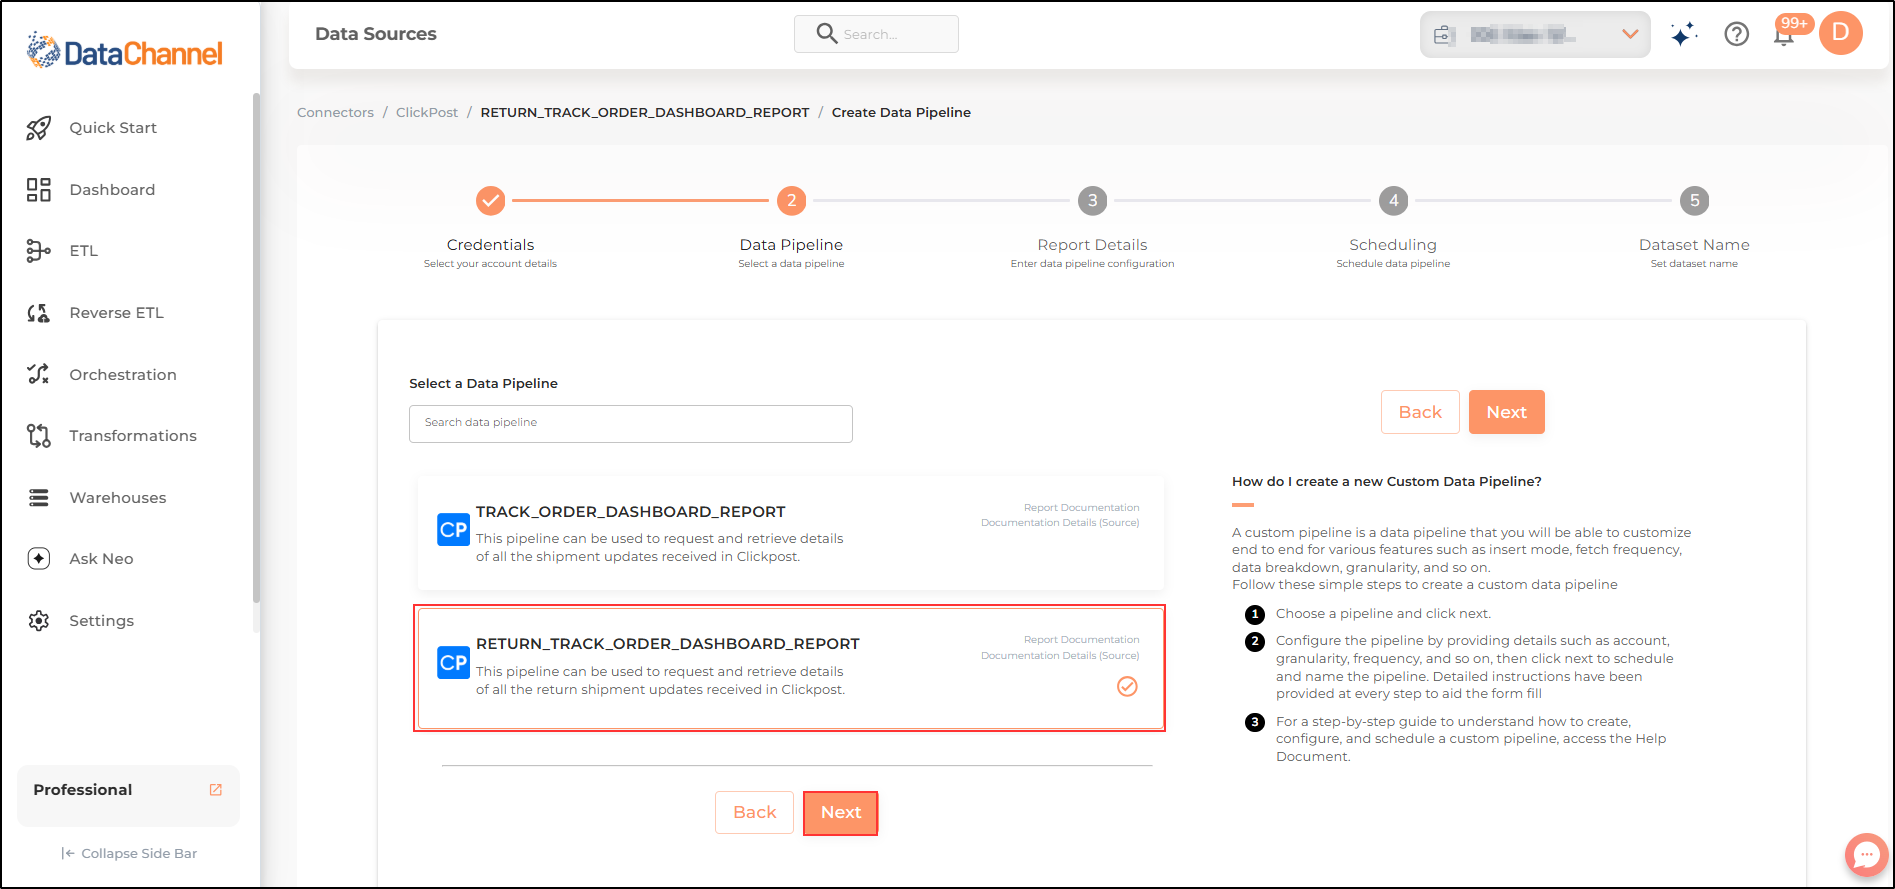The height and width of the screenshot is (889, 1895).
Task: Focus the Search data pipeline field
Action: point(631,424)
